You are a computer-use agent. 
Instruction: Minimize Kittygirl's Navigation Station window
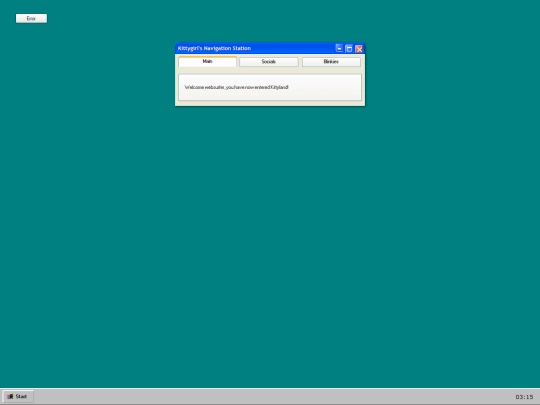click(339, 49)
